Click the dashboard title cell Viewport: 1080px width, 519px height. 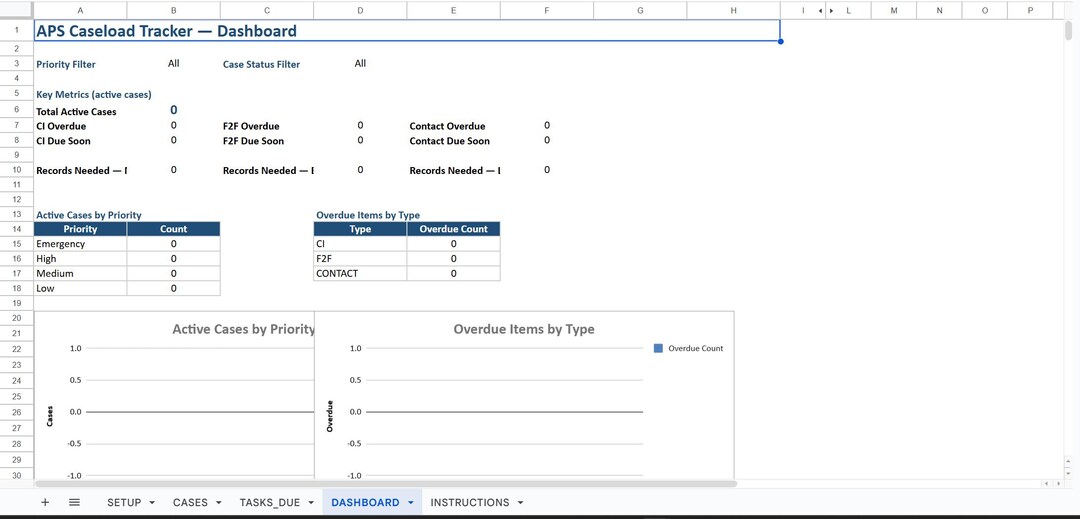click(x=407, y=31)
